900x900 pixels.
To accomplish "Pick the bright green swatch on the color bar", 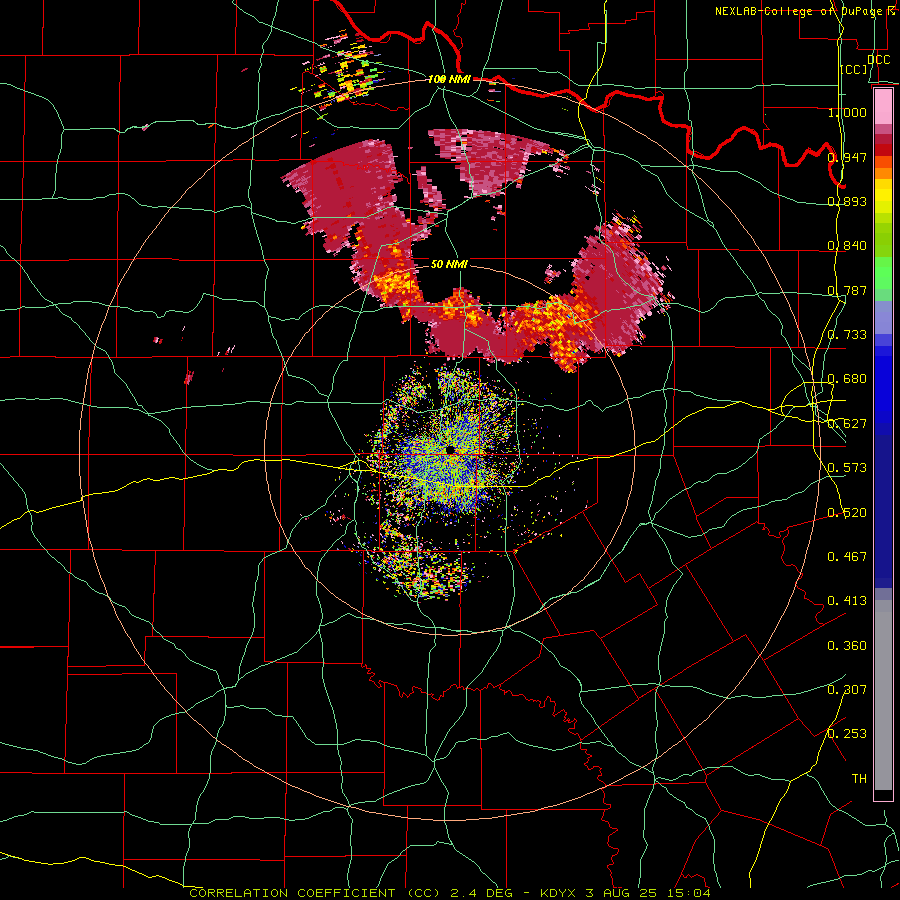I will (x=883, y=273).
